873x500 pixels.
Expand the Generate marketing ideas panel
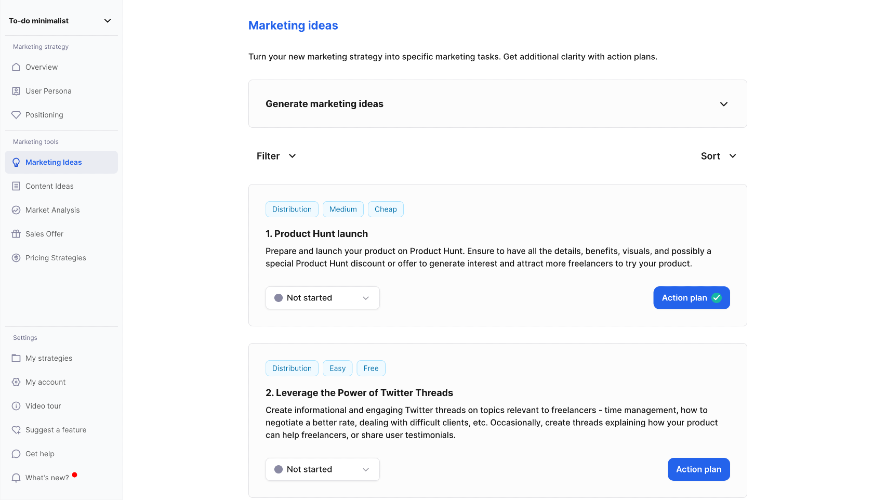497,104
